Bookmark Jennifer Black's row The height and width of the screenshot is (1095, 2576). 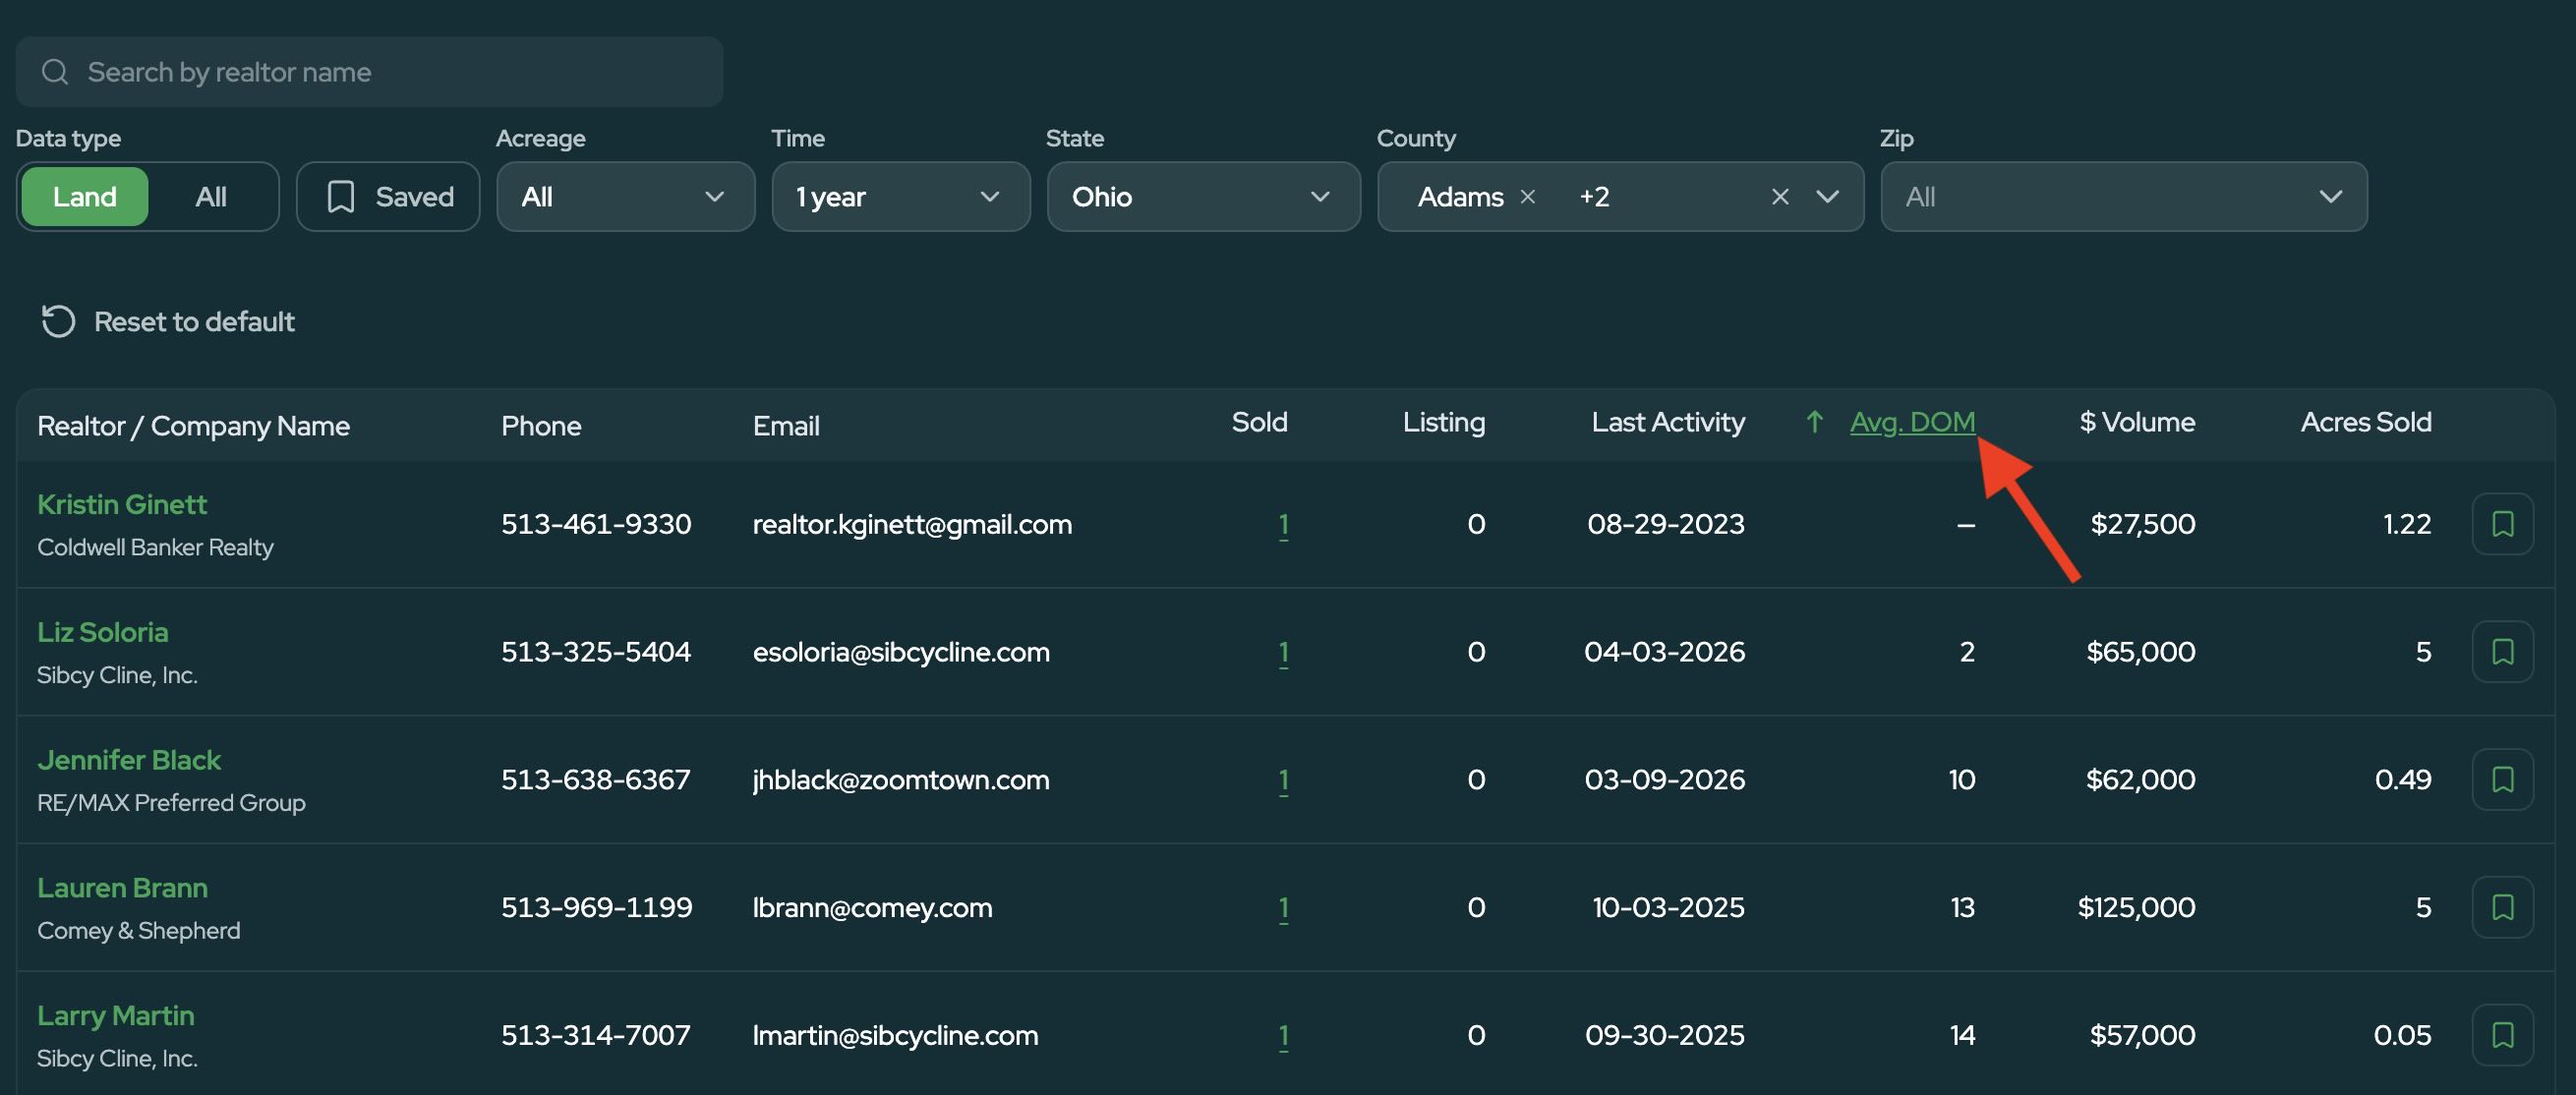2502,780
